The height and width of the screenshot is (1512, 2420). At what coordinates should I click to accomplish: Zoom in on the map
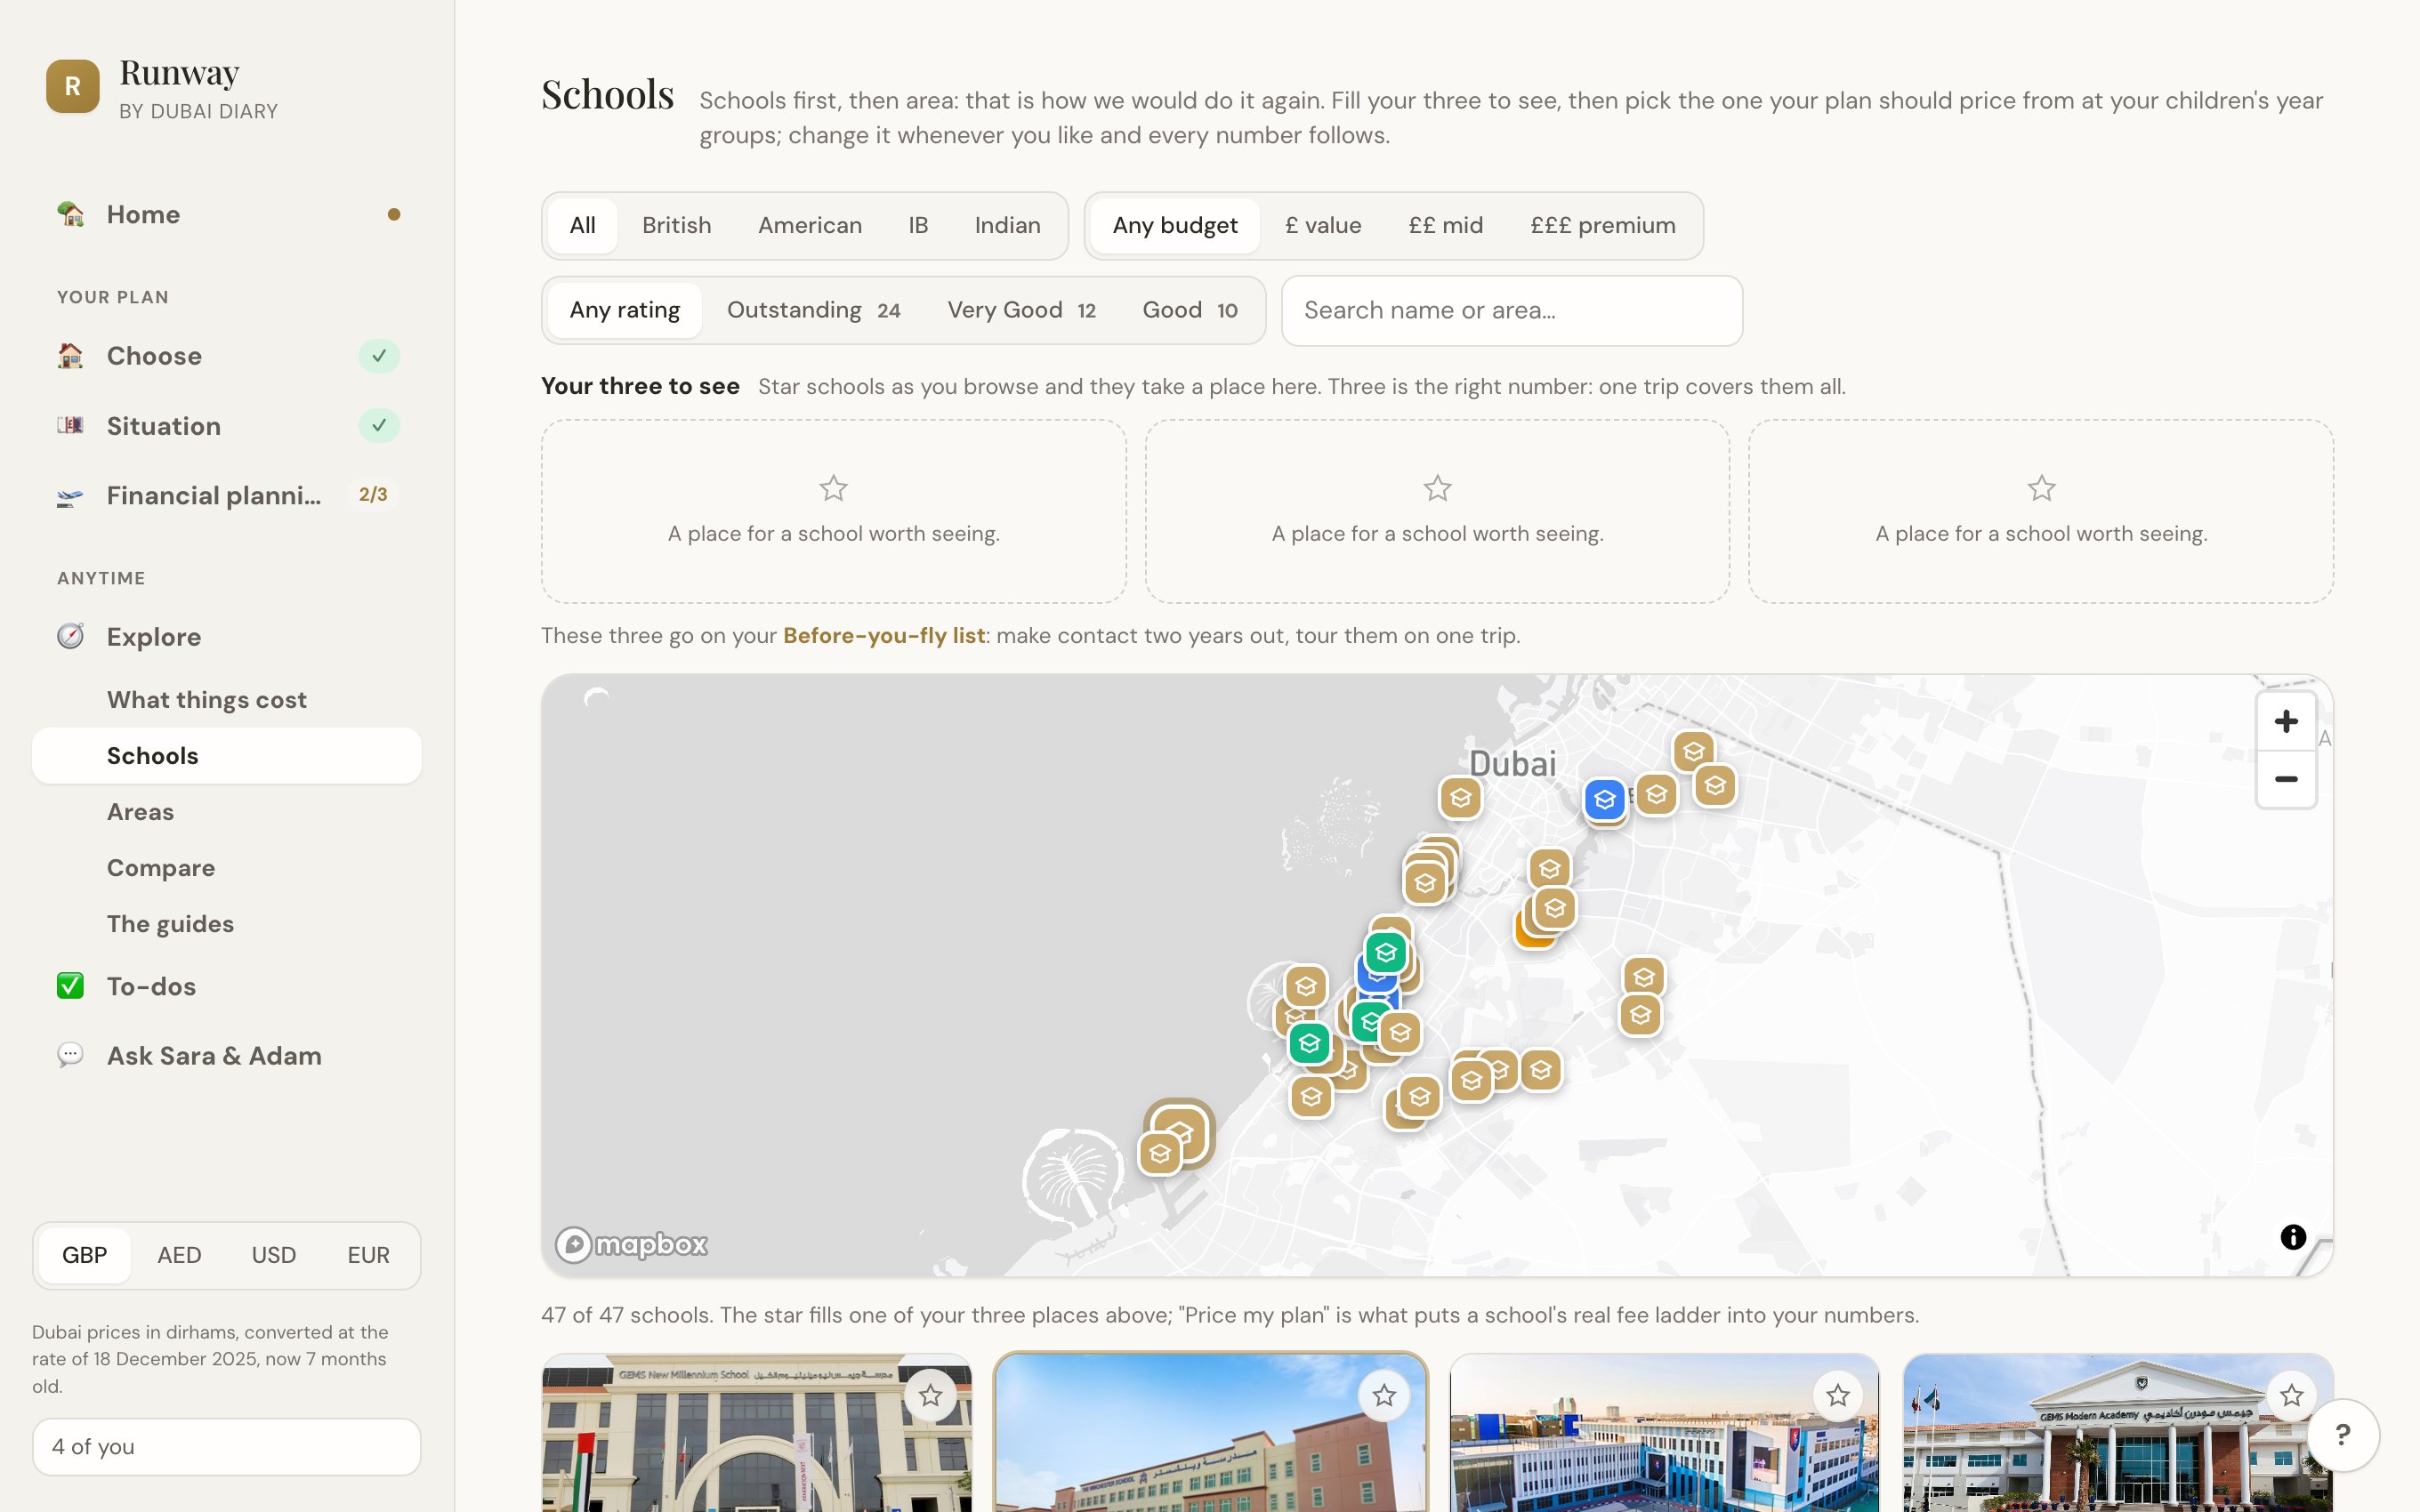click(2286, 721)
